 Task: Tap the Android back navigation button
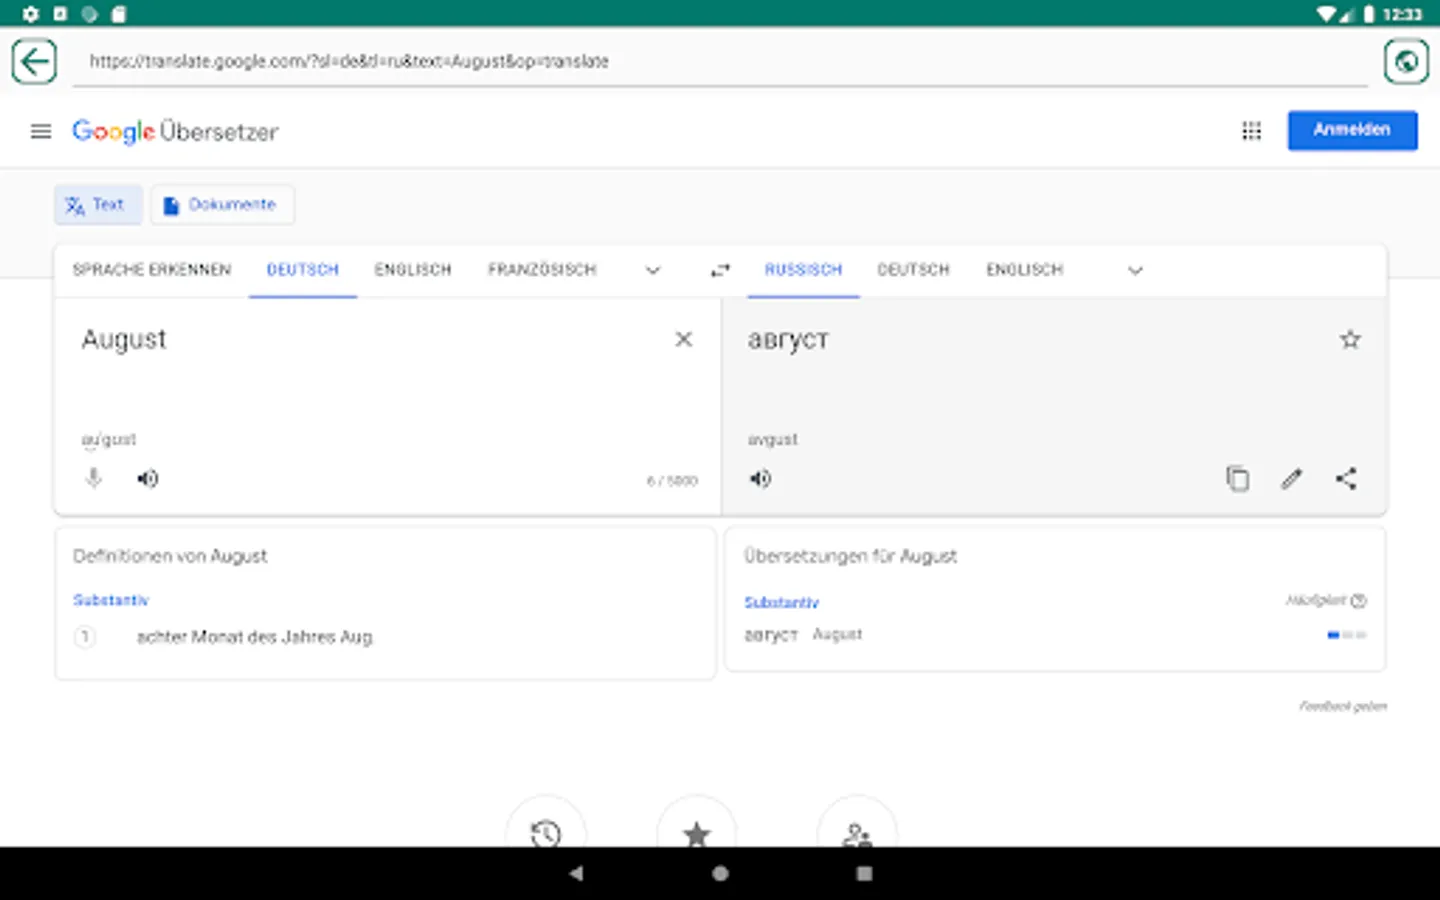click(x=576, y=873)
